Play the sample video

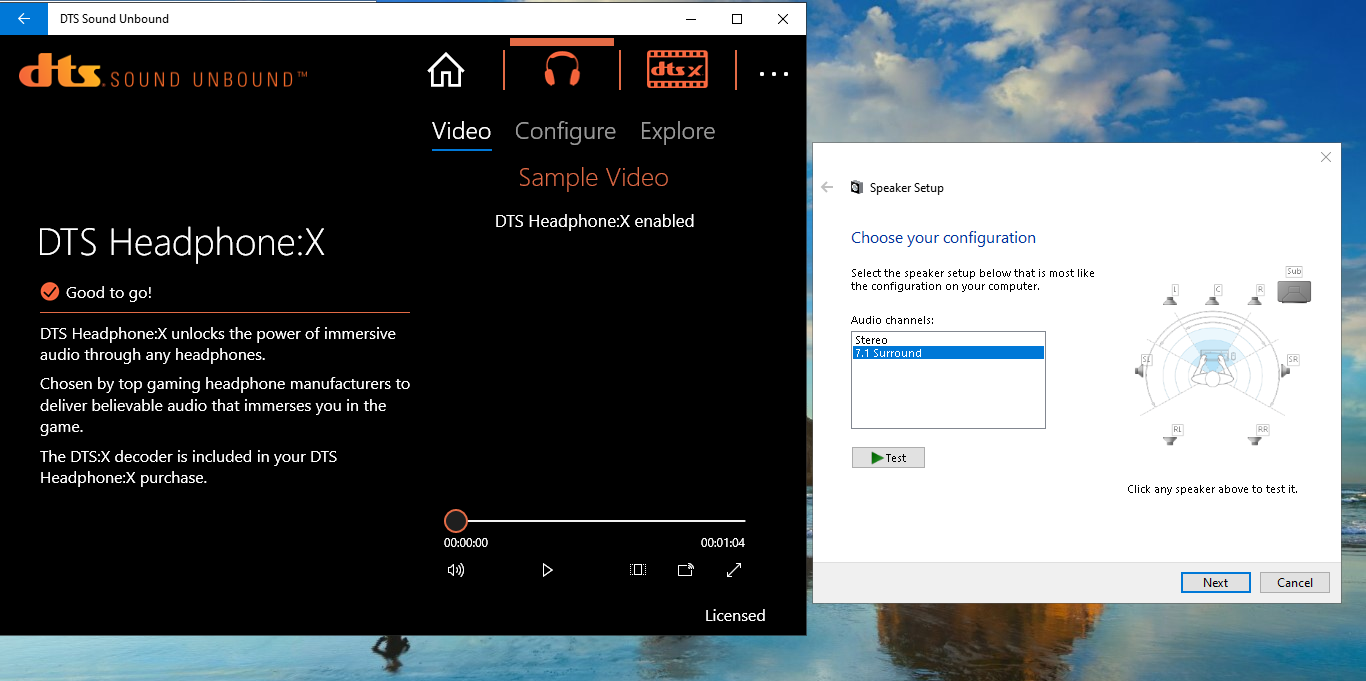point(547,570)
